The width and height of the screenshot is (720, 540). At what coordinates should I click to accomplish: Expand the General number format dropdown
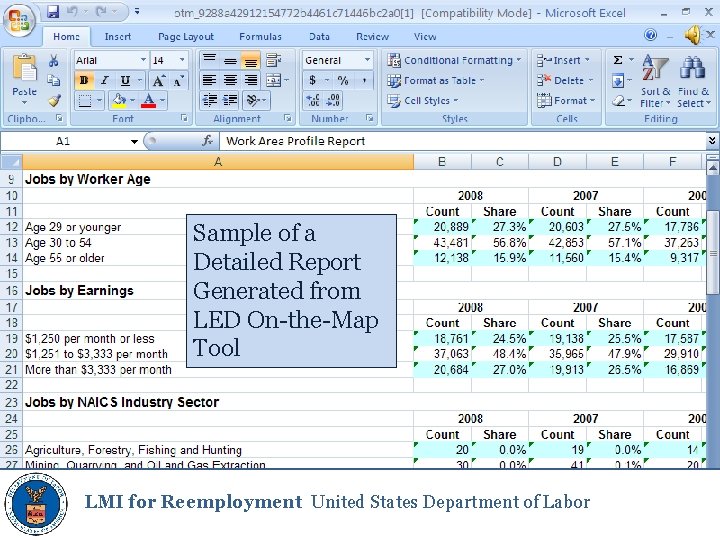367,60
